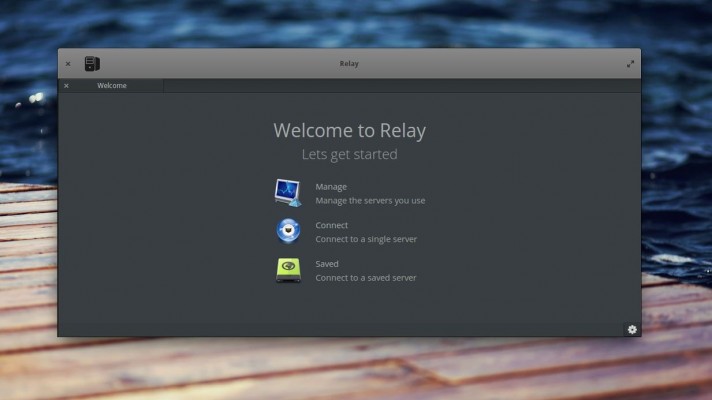The width and height of the screenshot is (712, 400).
Task: Select the Welcome tab
Action: click(111, 85)
